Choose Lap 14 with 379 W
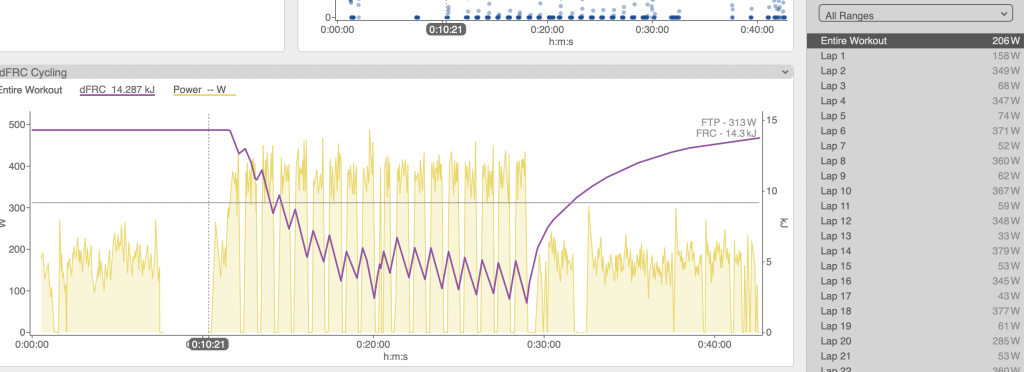This screenshot has width=1024, height=372. (916, 251)
